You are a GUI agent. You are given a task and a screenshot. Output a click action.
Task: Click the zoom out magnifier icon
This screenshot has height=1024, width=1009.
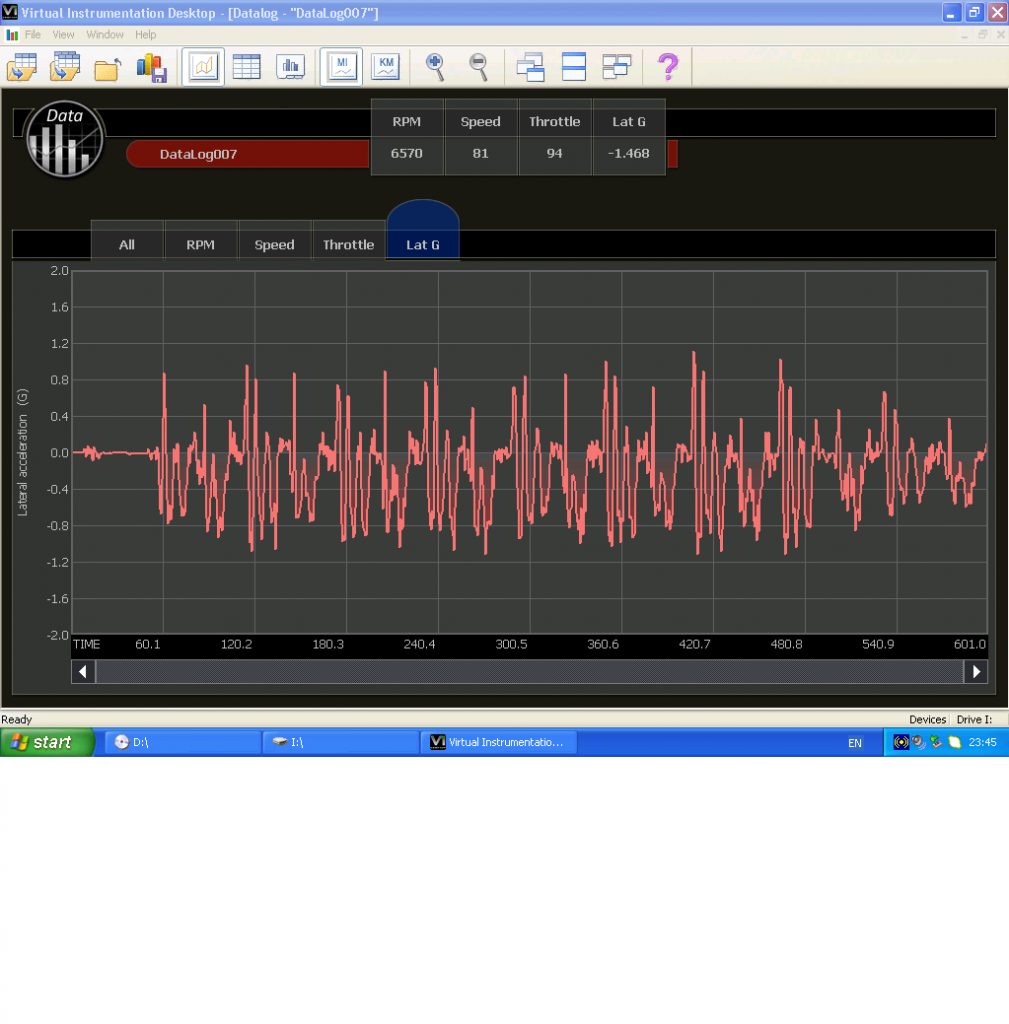[x=479, y=67]
